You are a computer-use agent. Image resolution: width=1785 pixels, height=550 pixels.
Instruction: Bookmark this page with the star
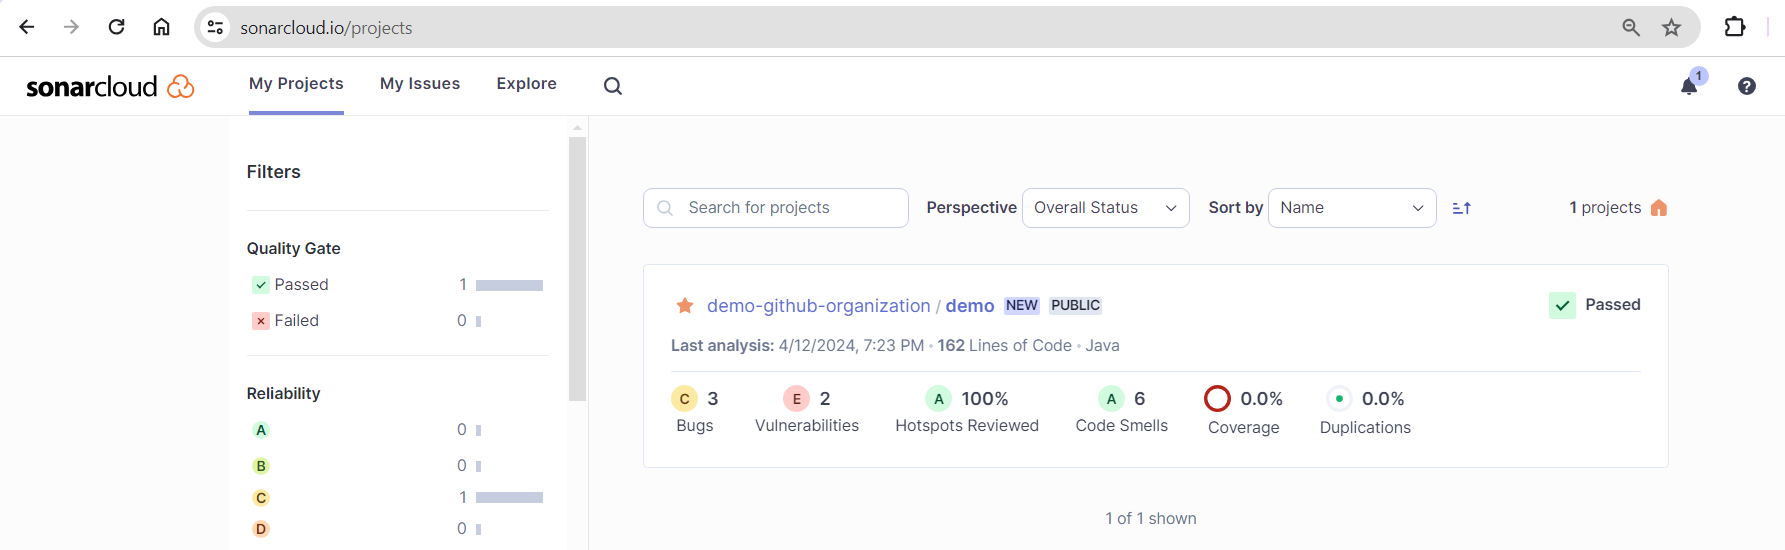coord(1671,27)
